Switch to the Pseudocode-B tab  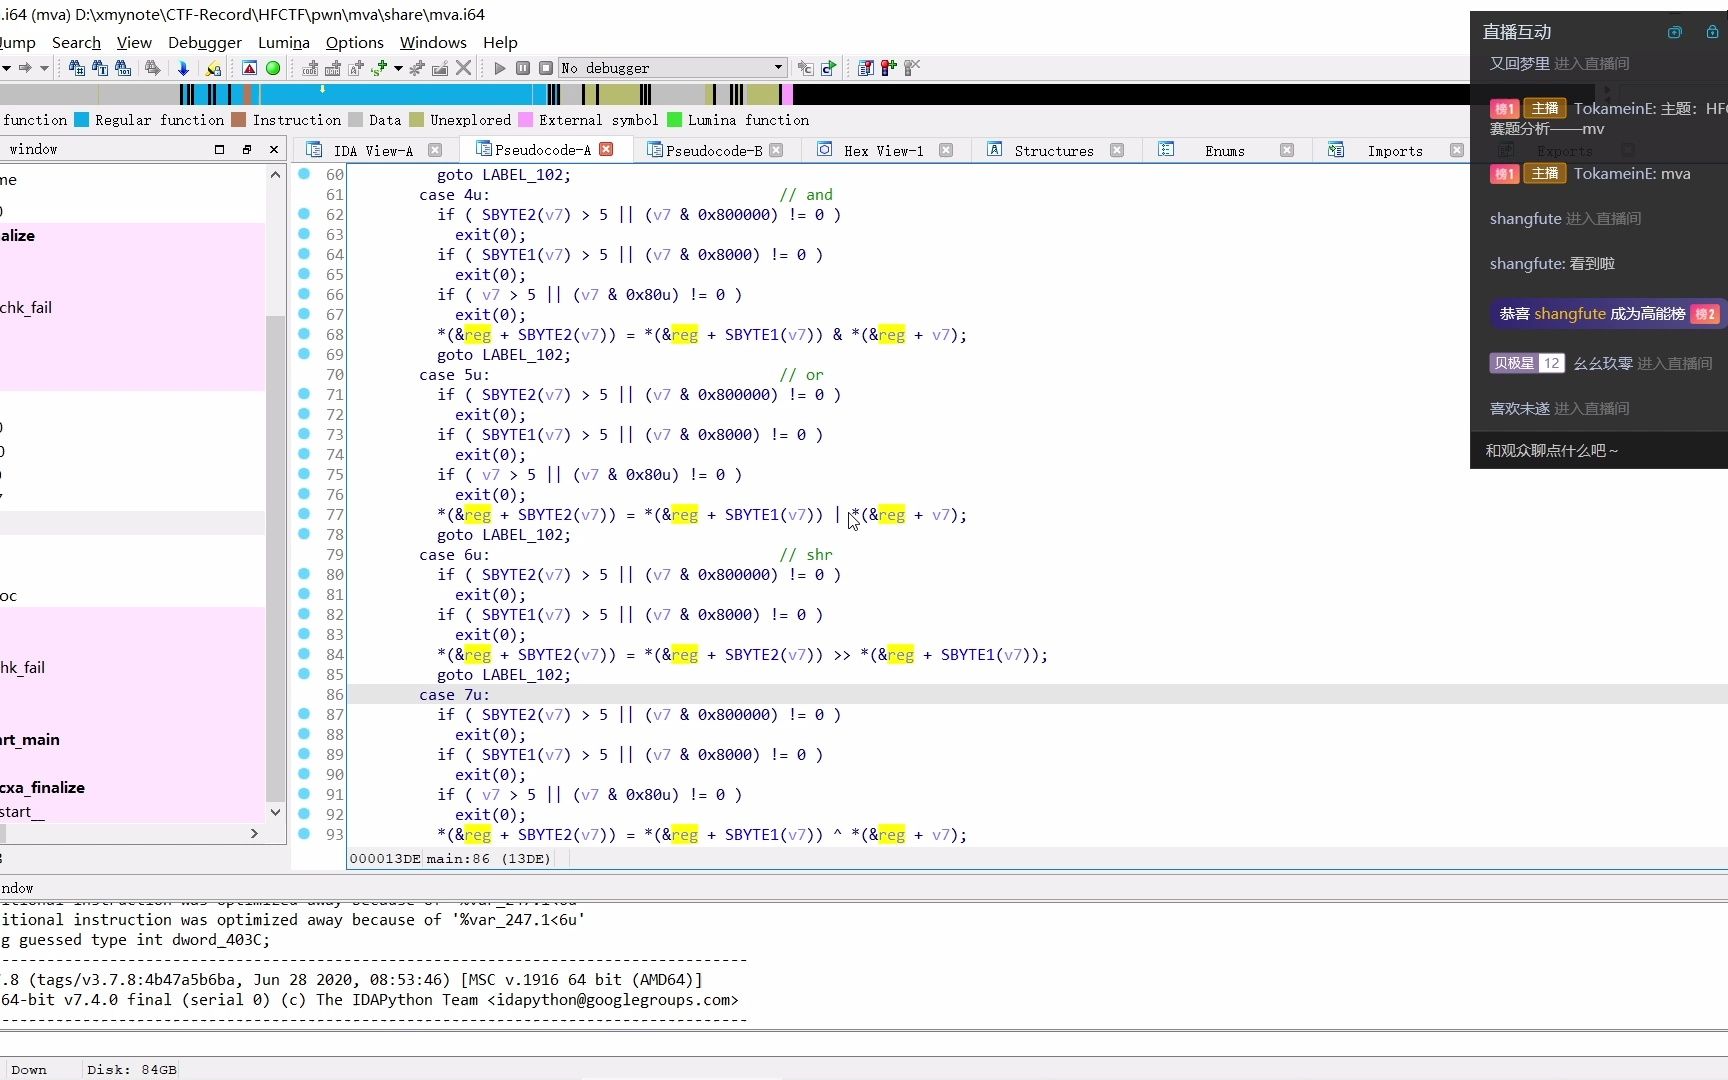pos(714,150)
